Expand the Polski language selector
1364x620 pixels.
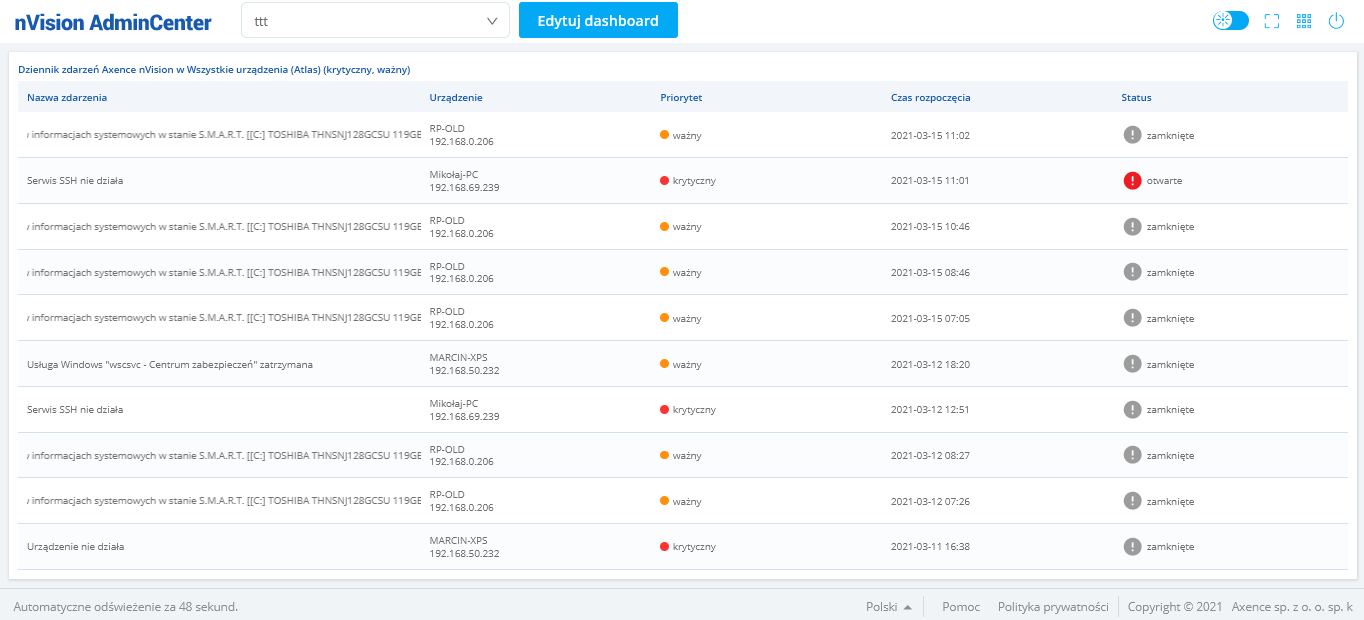click(888, 607)
